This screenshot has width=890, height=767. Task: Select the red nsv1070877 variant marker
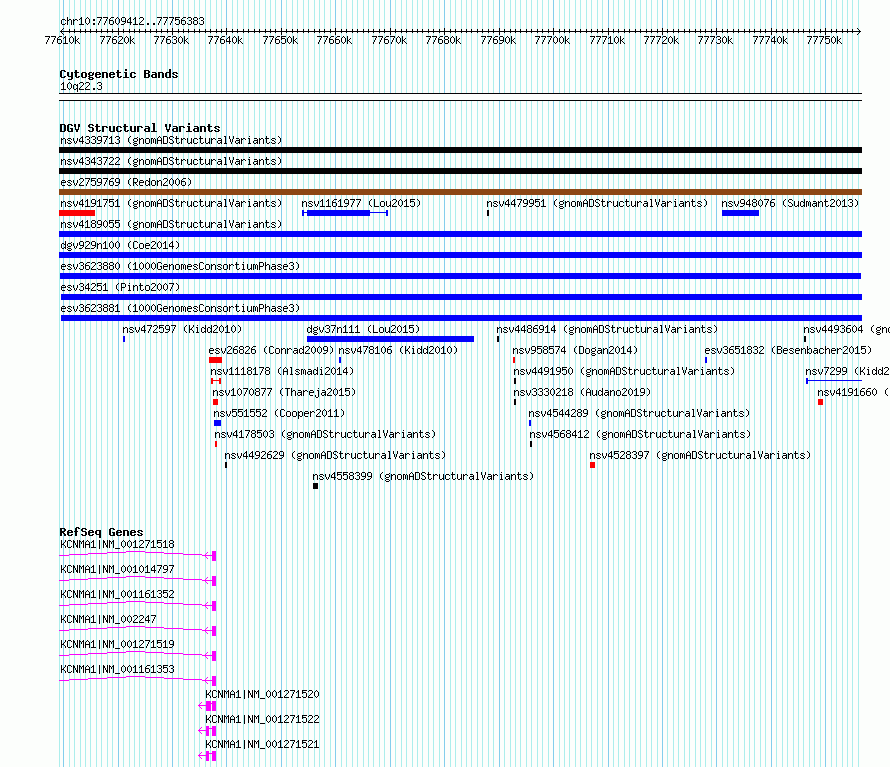click(x=215, y=402)
